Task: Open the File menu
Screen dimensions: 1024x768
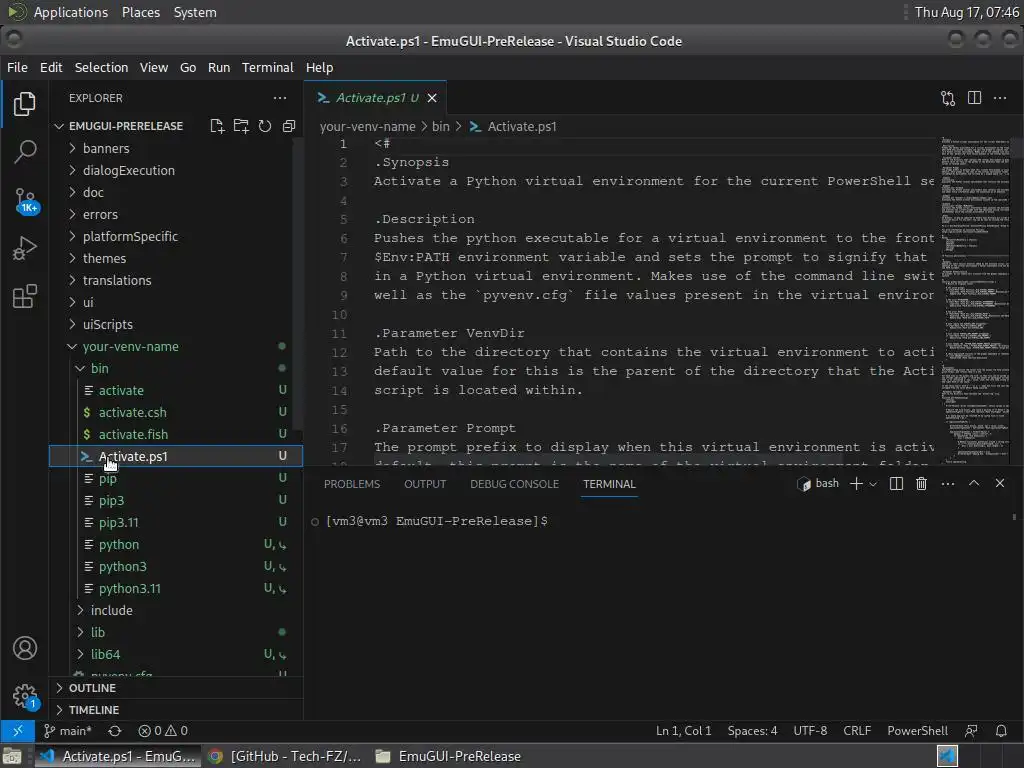Action: (17, 67)
